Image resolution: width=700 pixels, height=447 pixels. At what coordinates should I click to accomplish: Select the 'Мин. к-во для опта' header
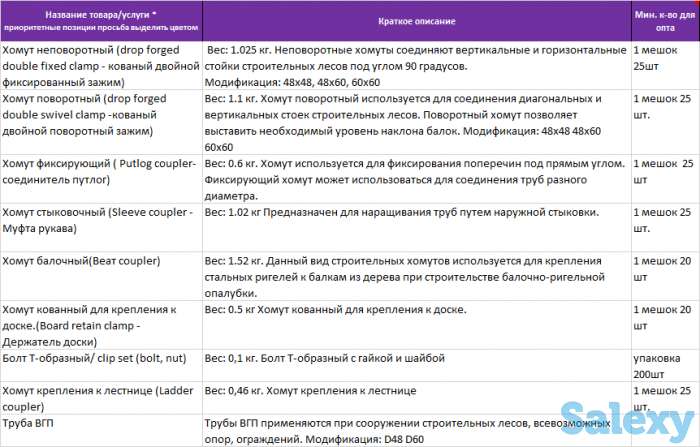tap(664, 20)
